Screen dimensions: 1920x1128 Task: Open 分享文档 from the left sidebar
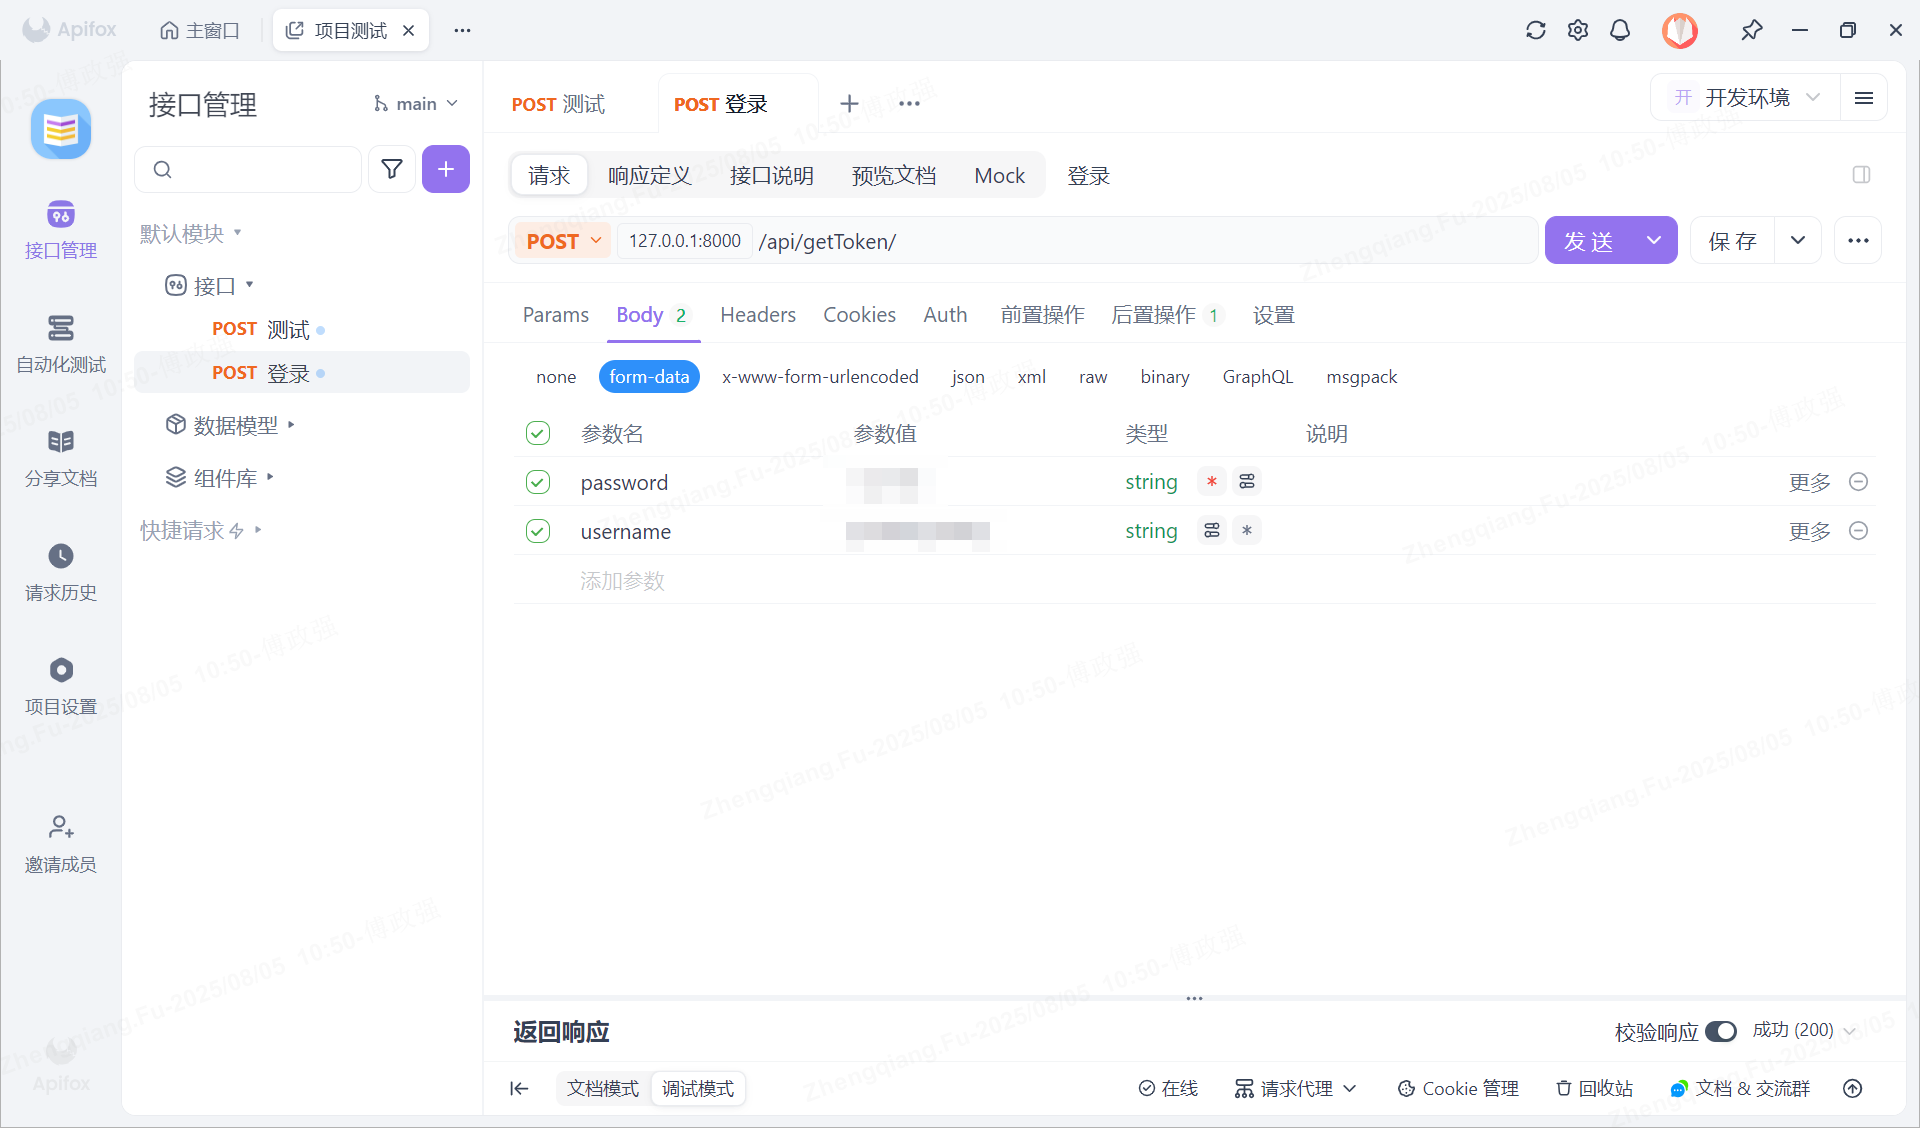[60, 458]
